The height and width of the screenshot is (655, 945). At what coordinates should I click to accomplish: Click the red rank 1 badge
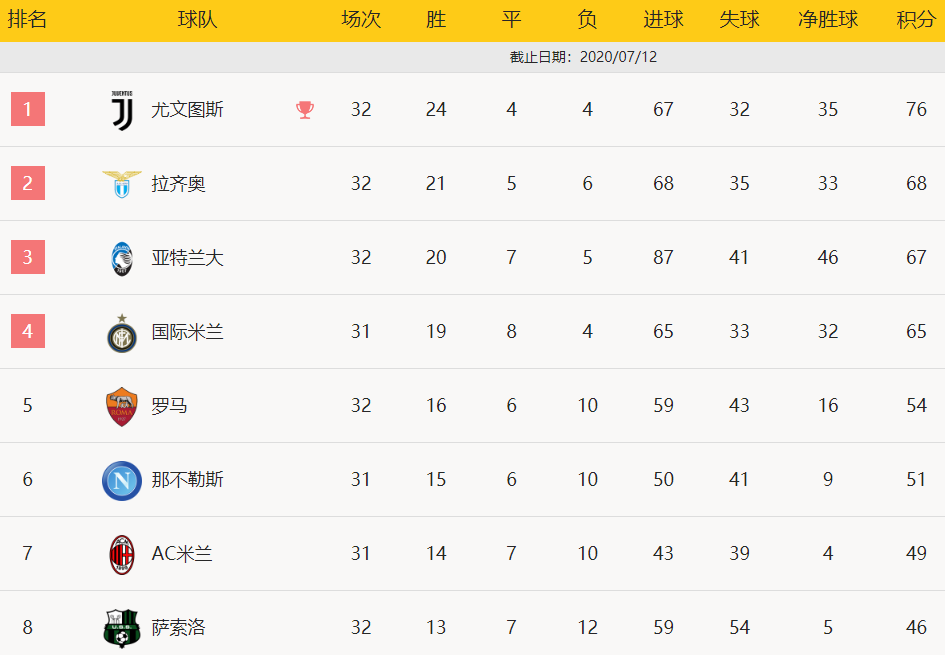(x=28, y=109)
